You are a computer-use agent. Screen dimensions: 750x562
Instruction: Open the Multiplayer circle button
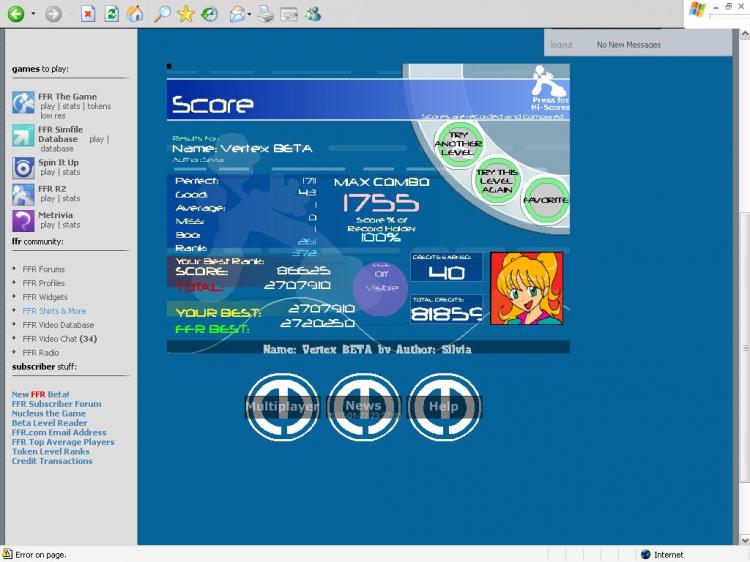click(x=282, y=407)
